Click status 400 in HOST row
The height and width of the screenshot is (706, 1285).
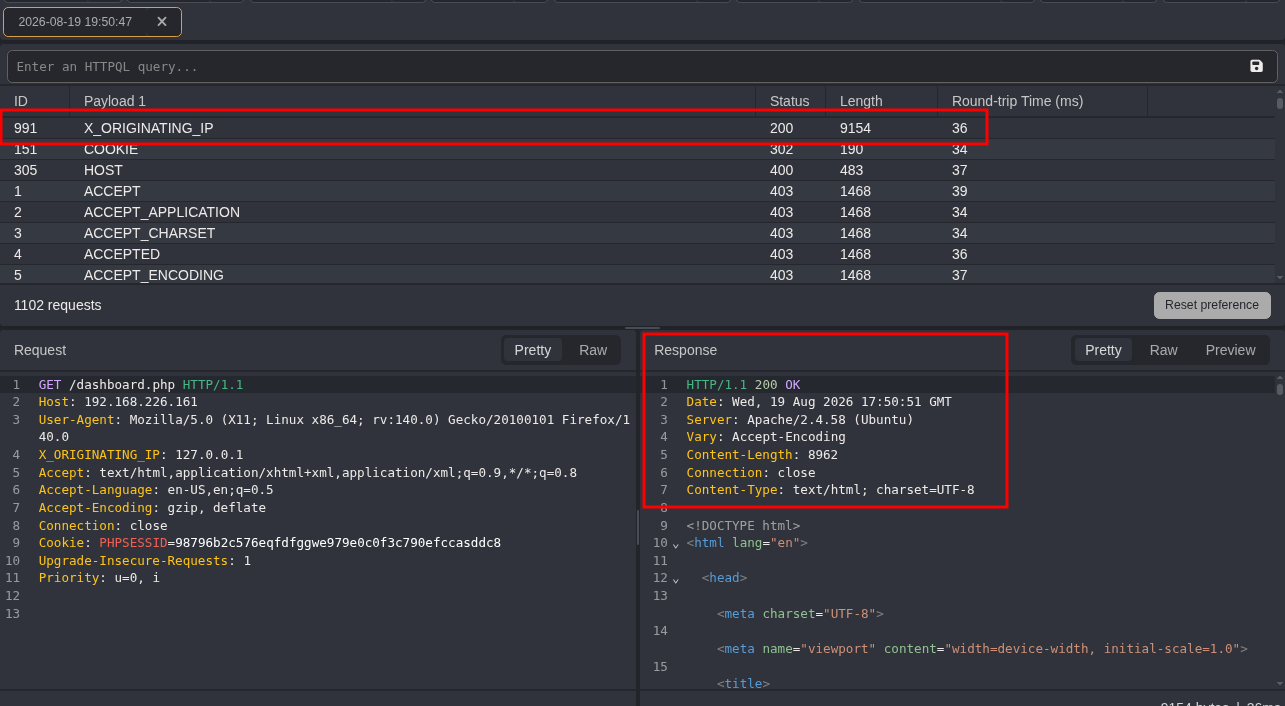782,170
